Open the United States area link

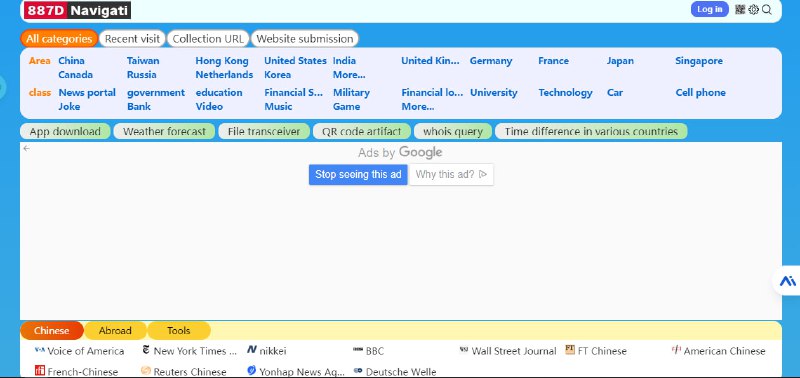[295, 61]
